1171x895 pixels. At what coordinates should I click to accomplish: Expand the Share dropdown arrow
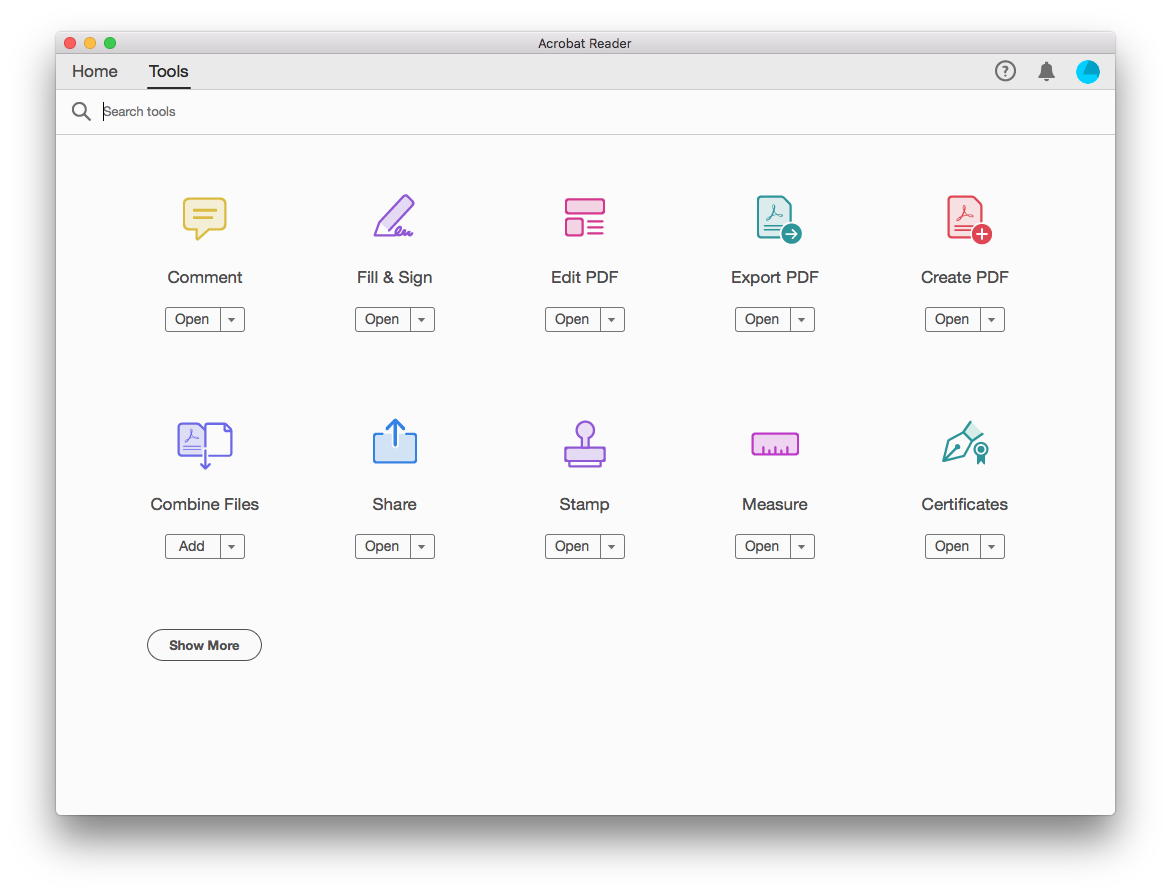point(422,547)
